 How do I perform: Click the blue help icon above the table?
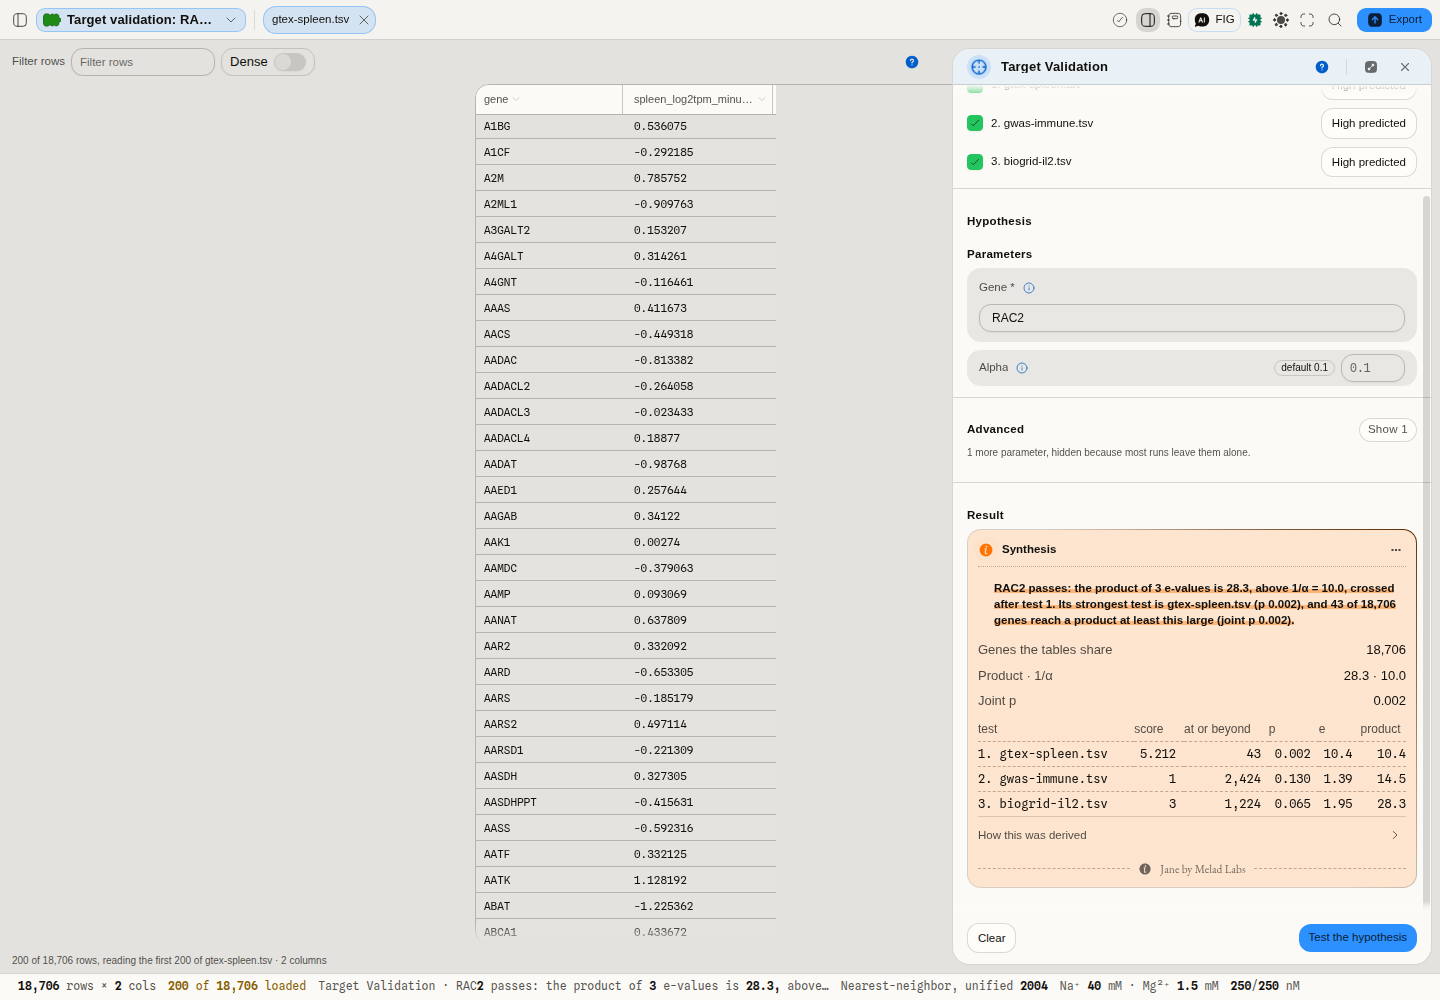coord(912,62)
